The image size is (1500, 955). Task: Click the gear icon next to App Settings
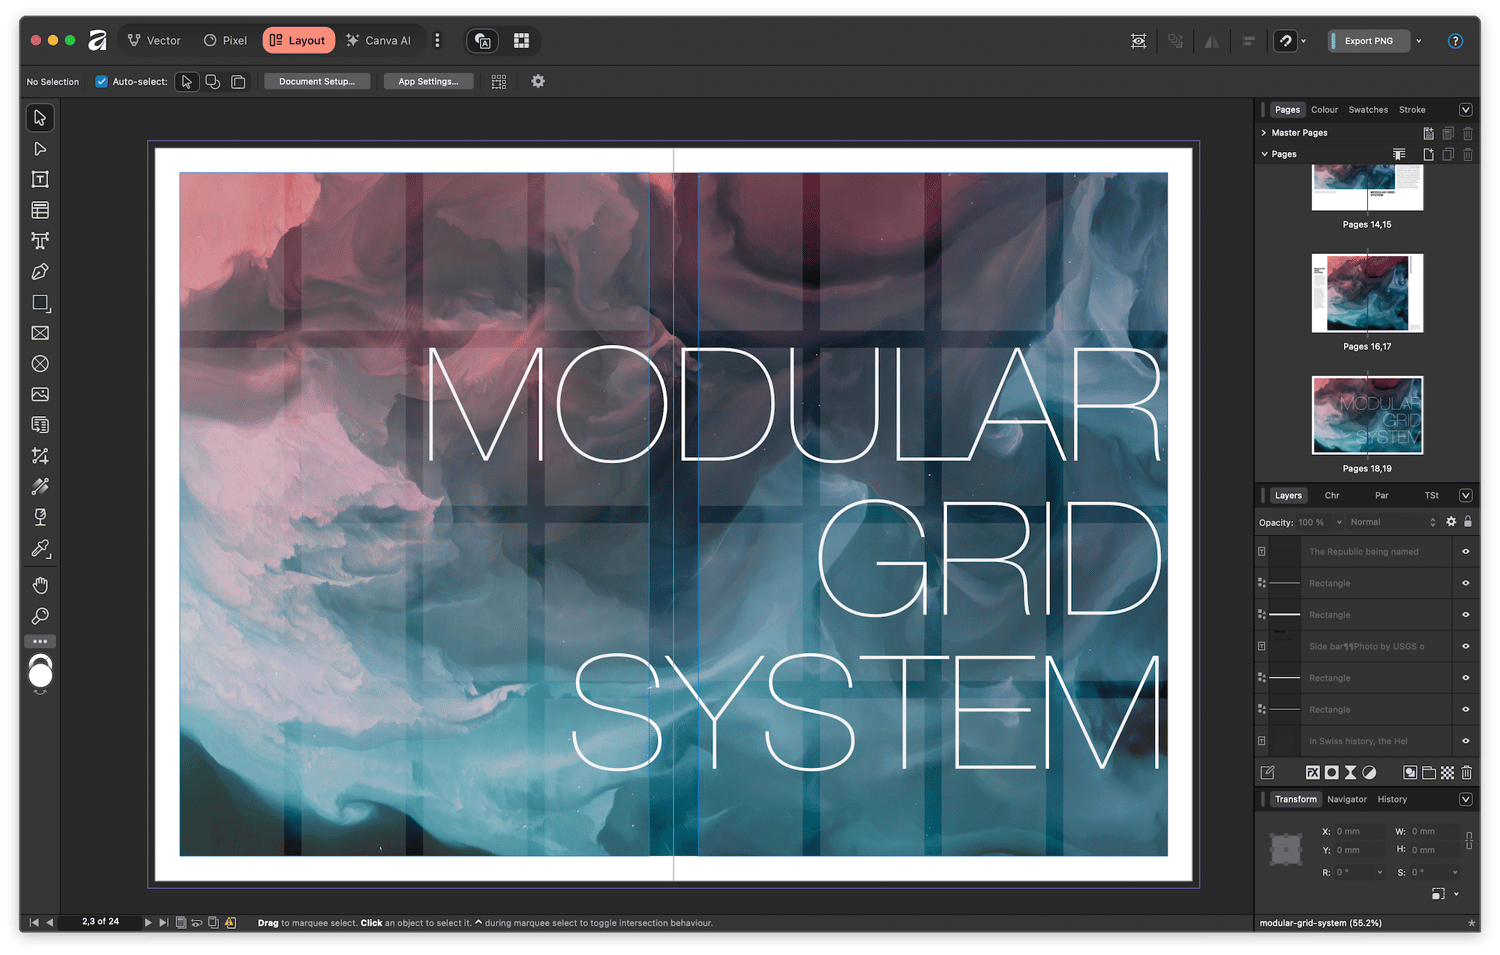(538, 81)
